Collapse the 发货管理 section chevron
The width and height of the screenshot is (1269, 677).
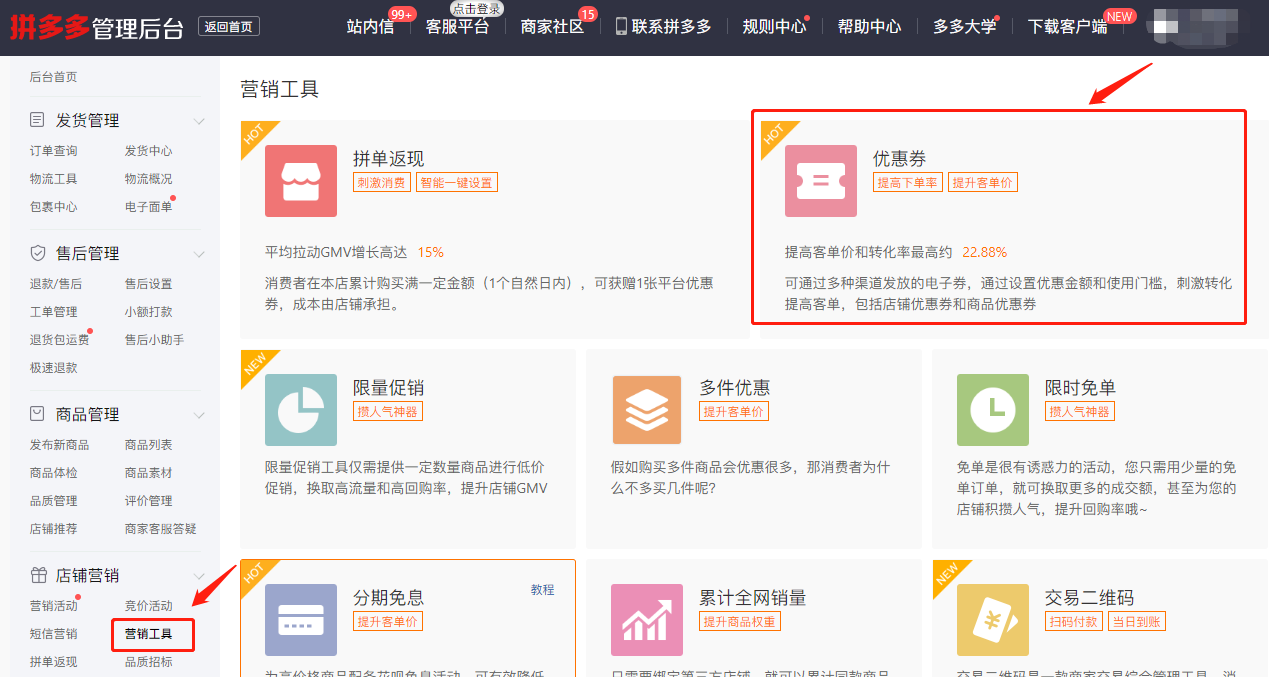[x=199, y=121]
